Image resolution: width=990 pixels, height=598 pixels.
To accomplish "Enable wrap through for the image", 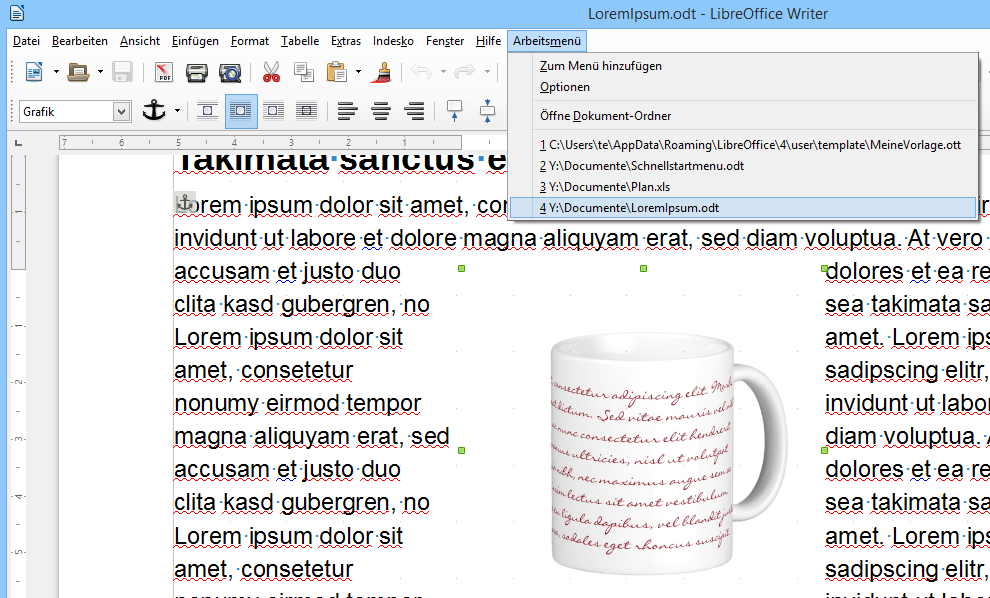I will [306, 111].
